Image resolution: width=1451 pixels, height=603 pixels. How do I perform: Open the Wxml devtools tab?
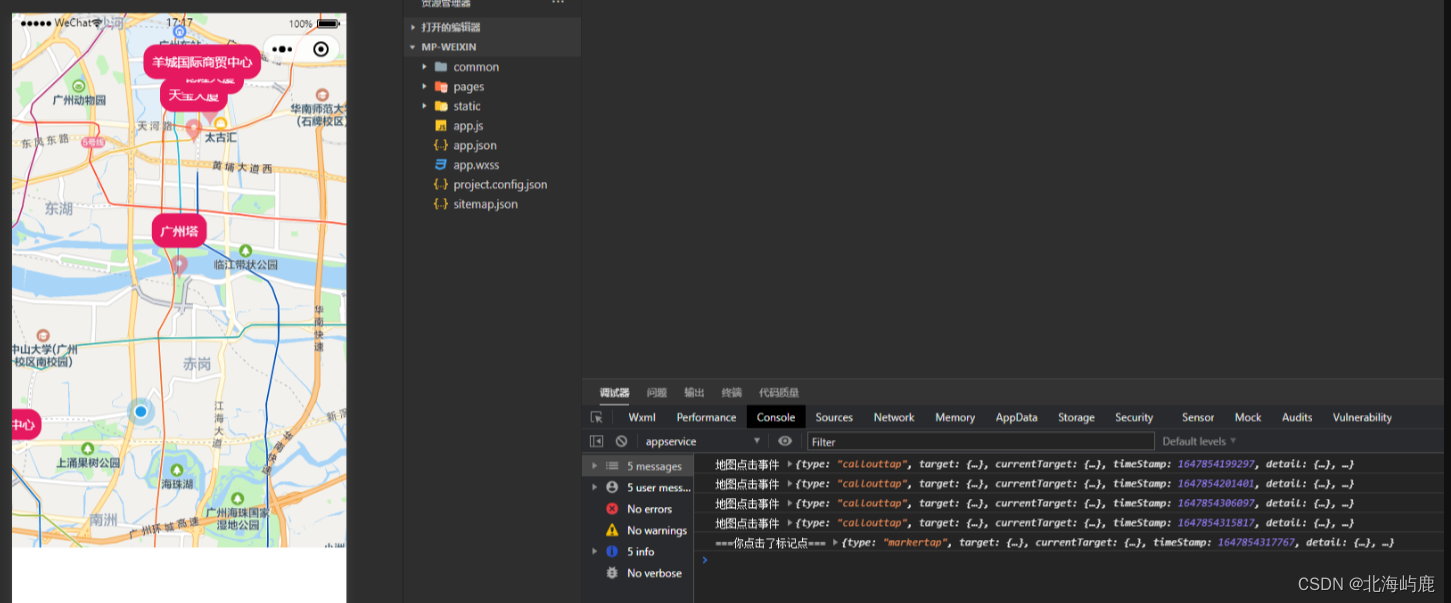pyautogui.click(x=642, y=418)
